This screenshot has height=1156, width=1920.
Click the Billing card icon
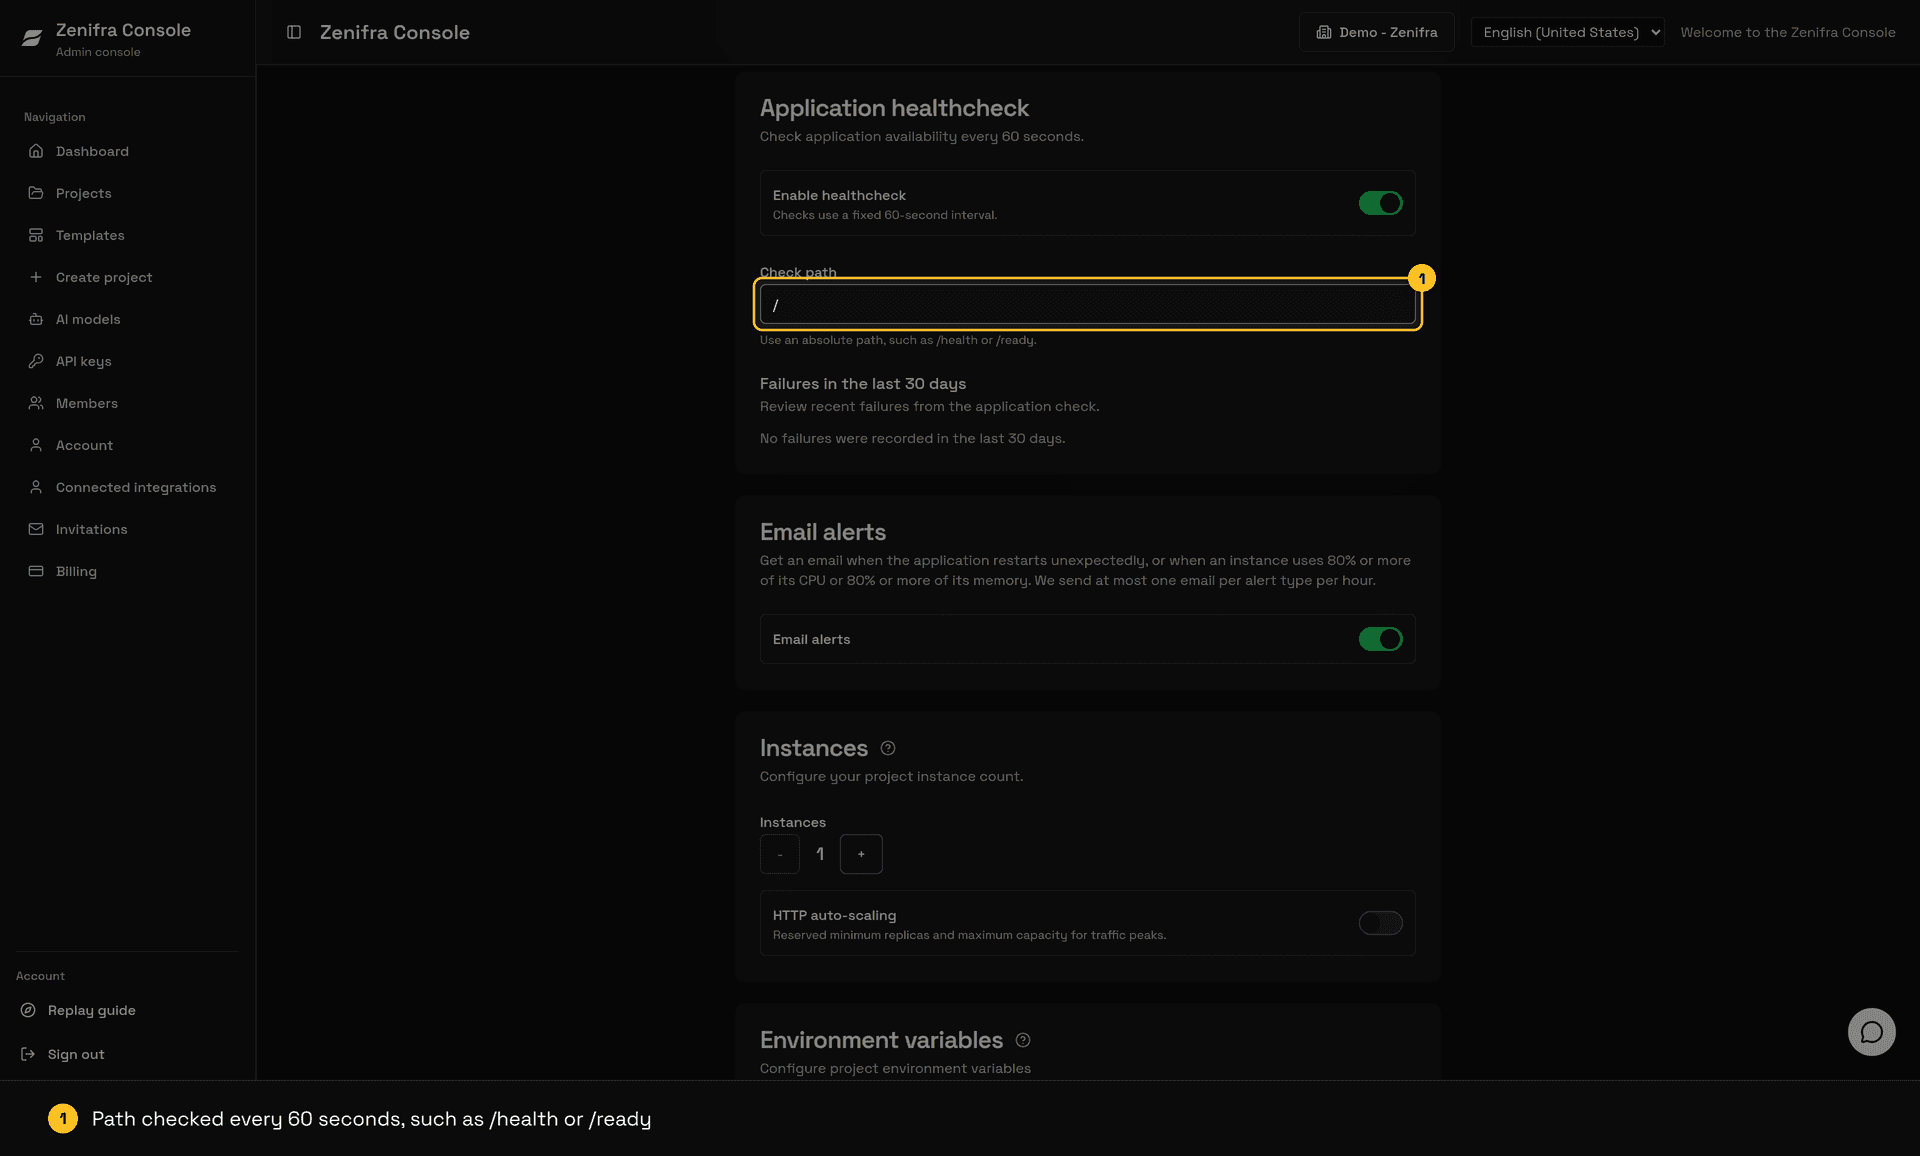pos(36,571)
